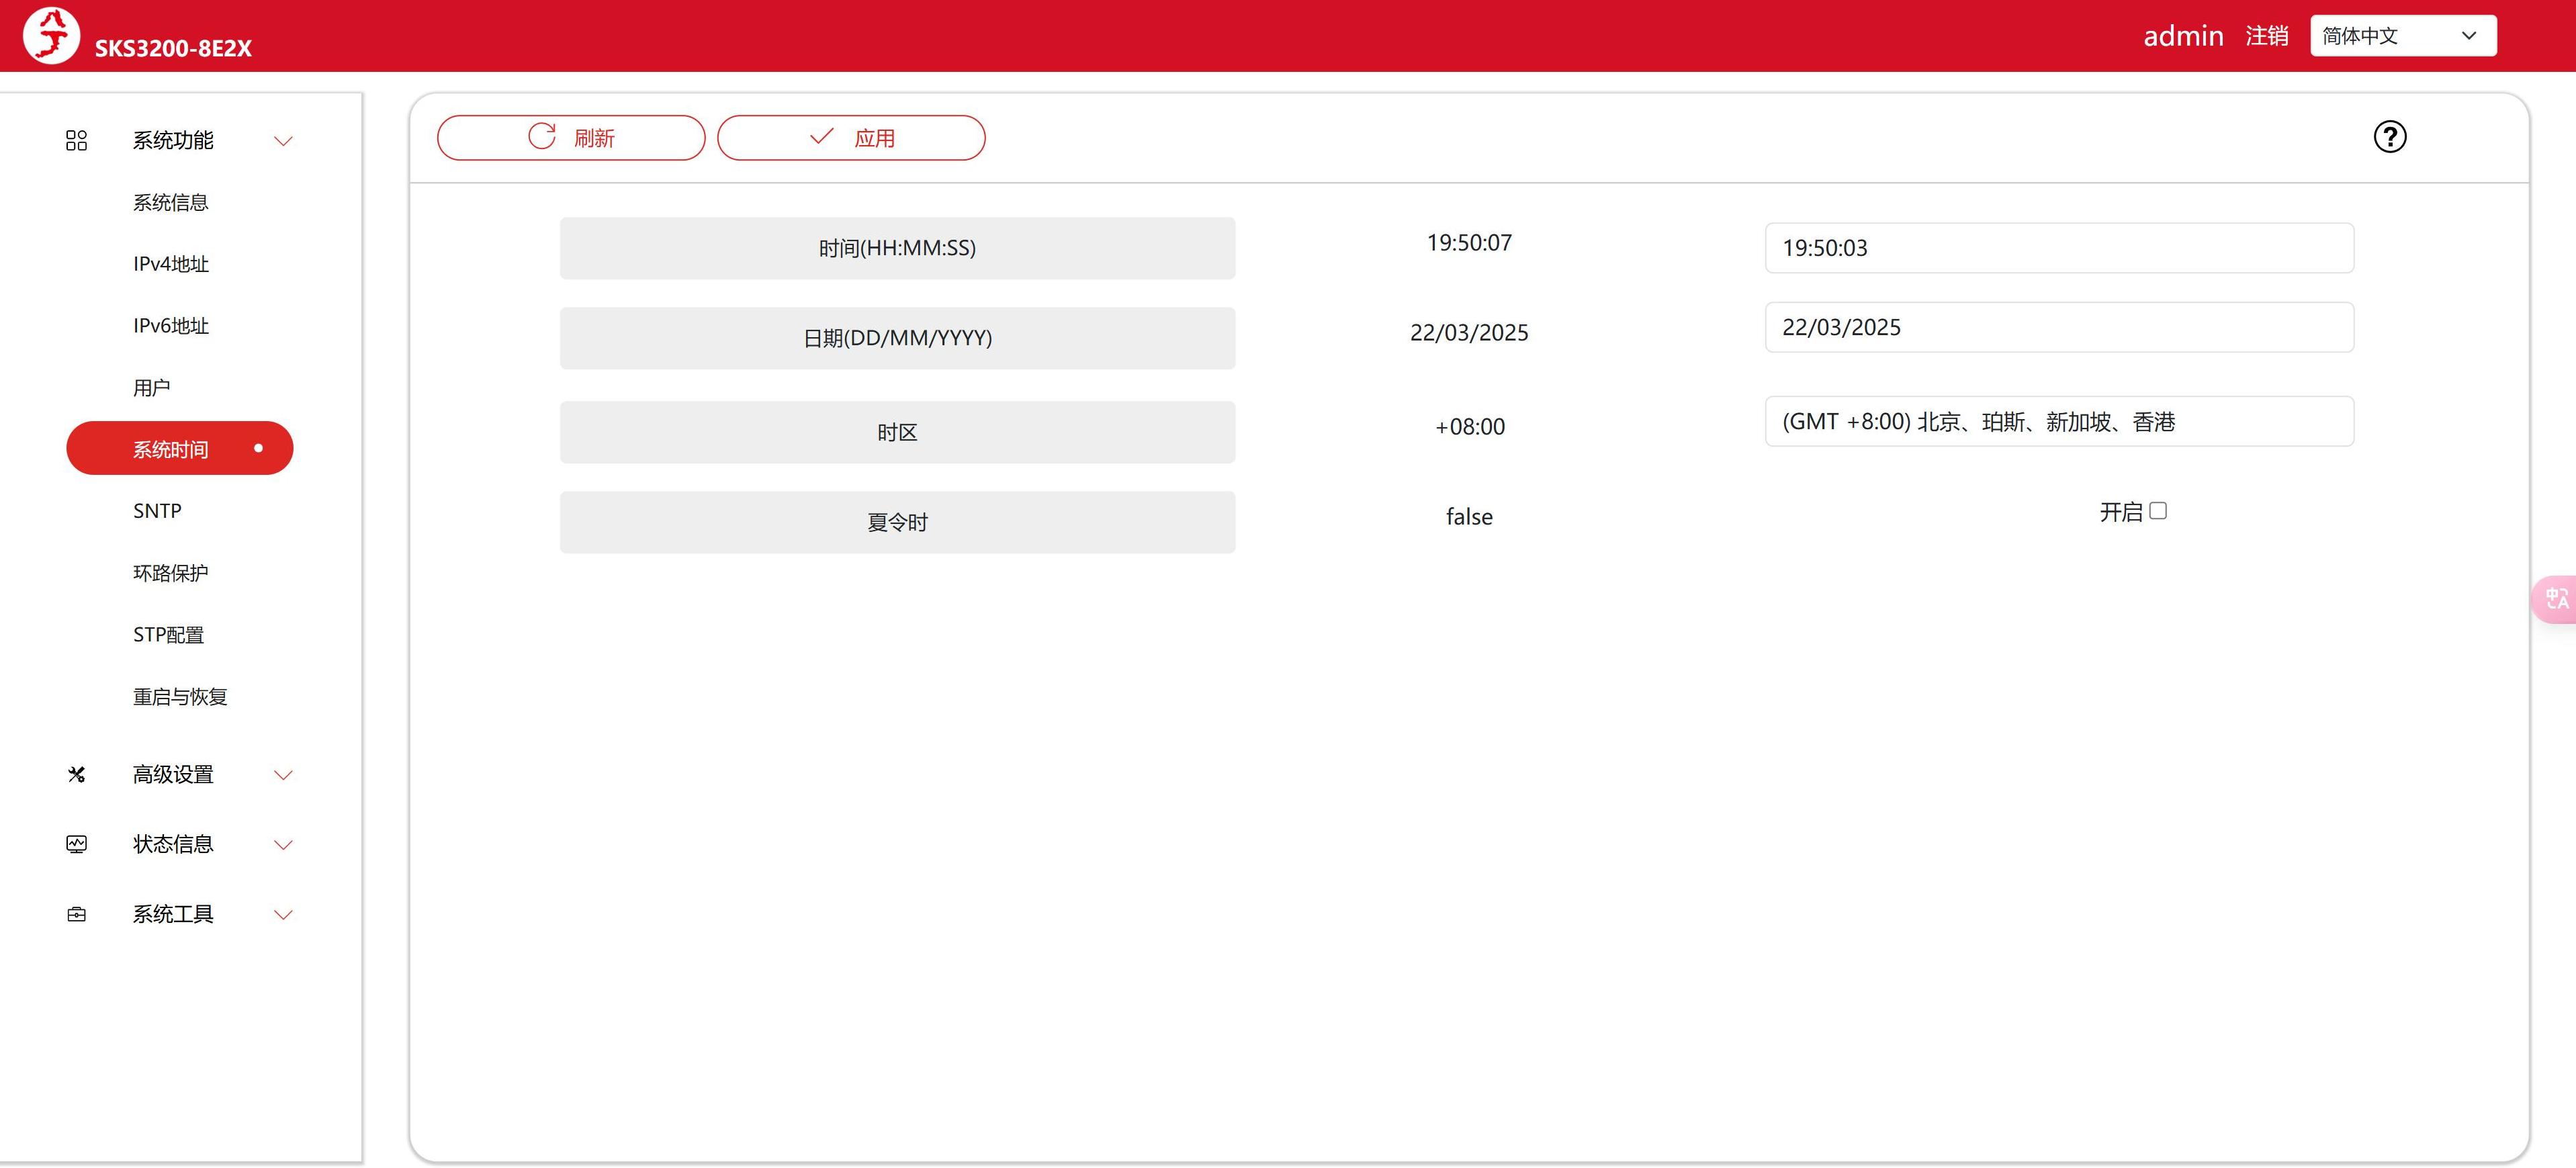This screenshot has height=1168, width=2576.
Task: Click the SKS3200-8E2X model name
Action: coord(173,48)
